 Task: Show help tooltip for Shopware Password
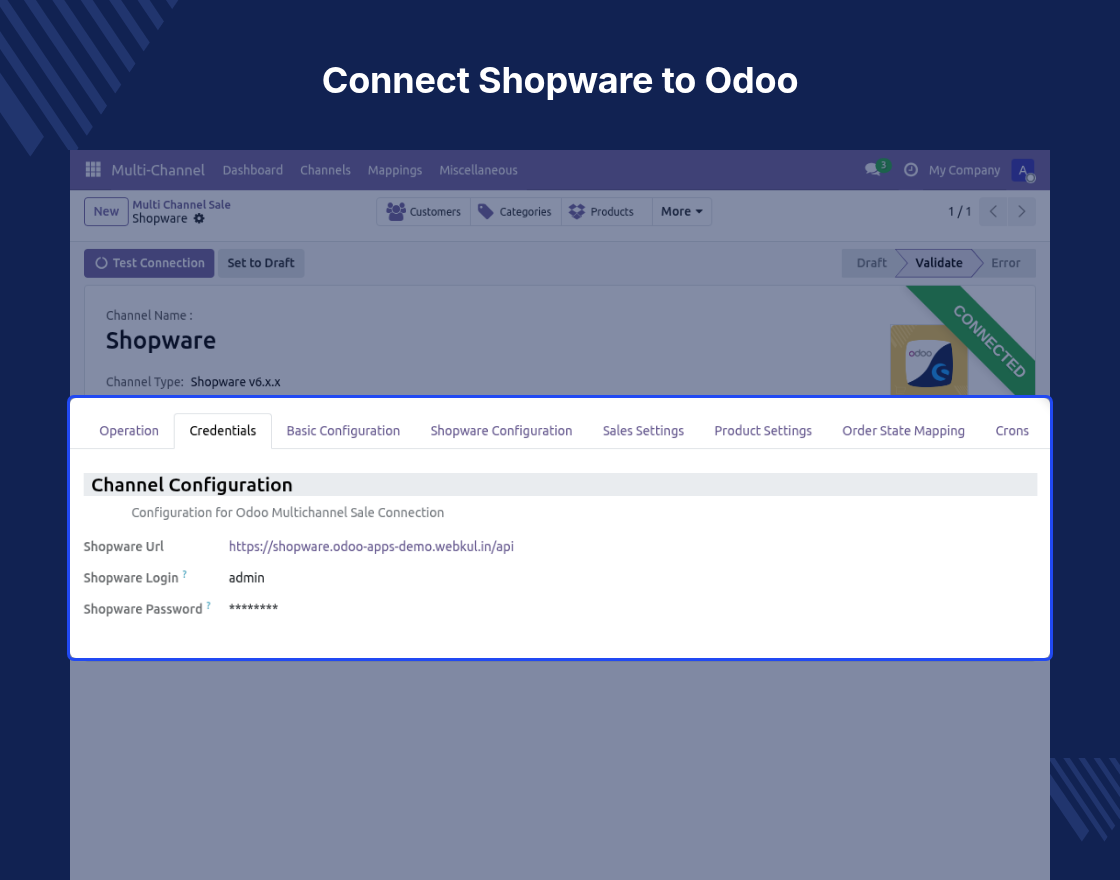(x=209, y=605)
